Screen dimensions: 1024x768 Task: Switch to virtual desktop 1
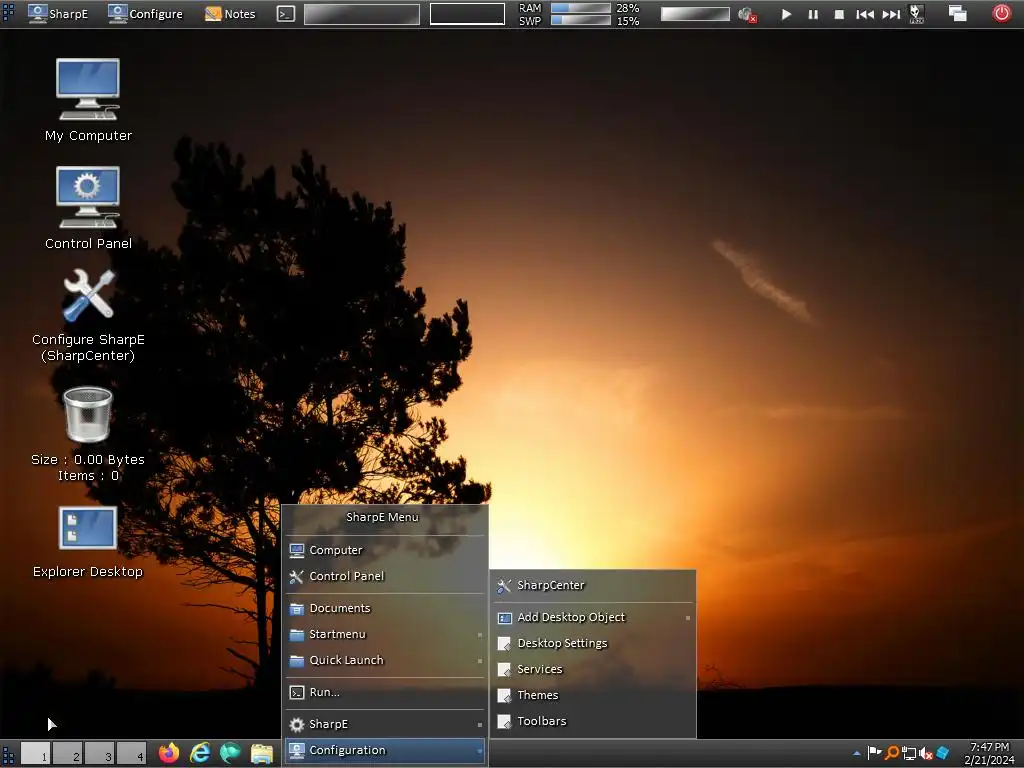[x=36, y=754]
